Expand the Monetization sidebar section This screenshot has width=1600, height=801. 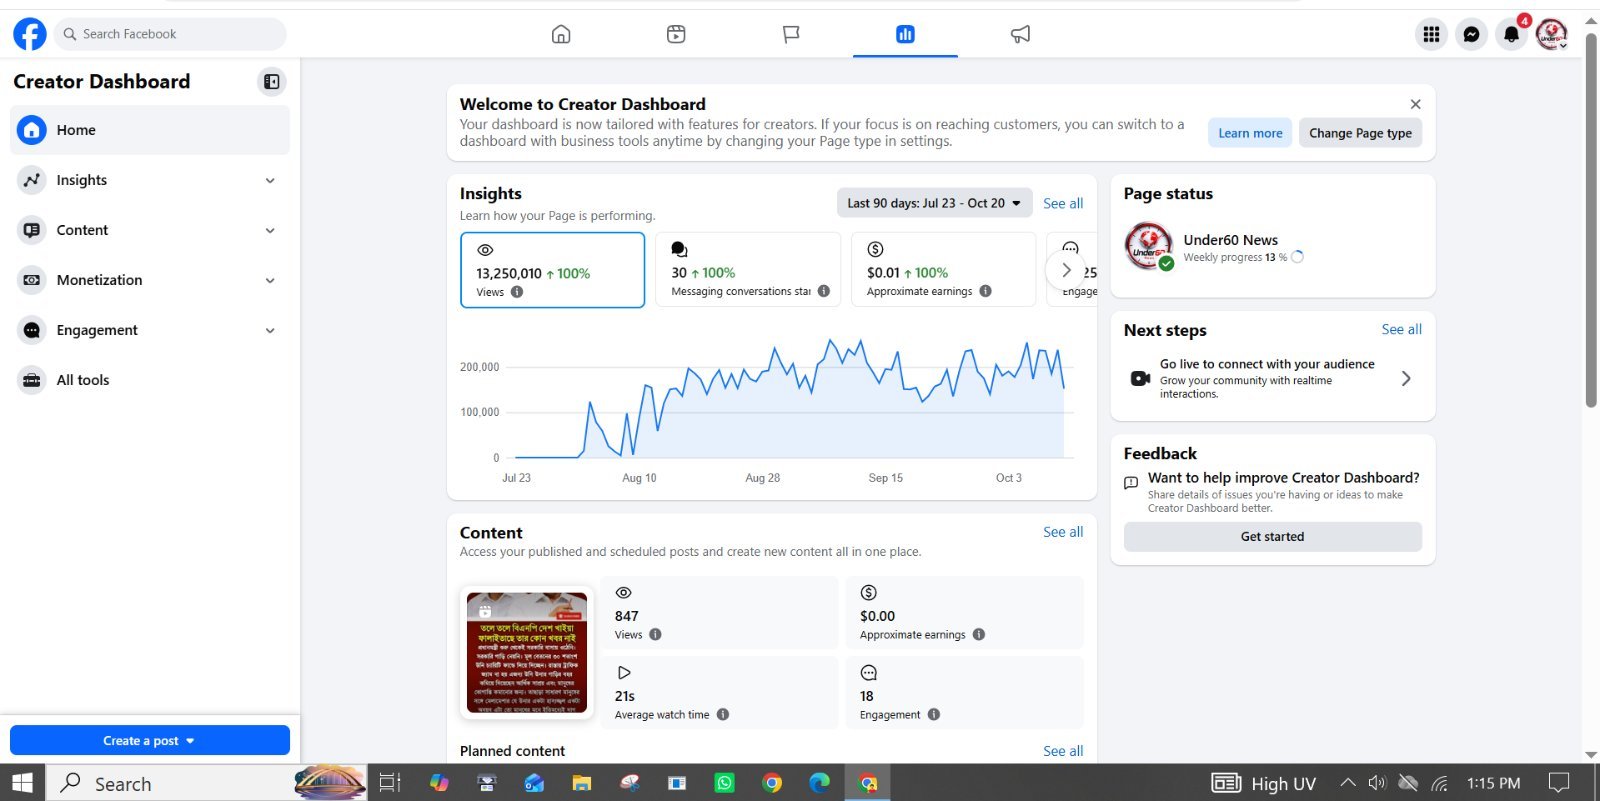(150, 280)
